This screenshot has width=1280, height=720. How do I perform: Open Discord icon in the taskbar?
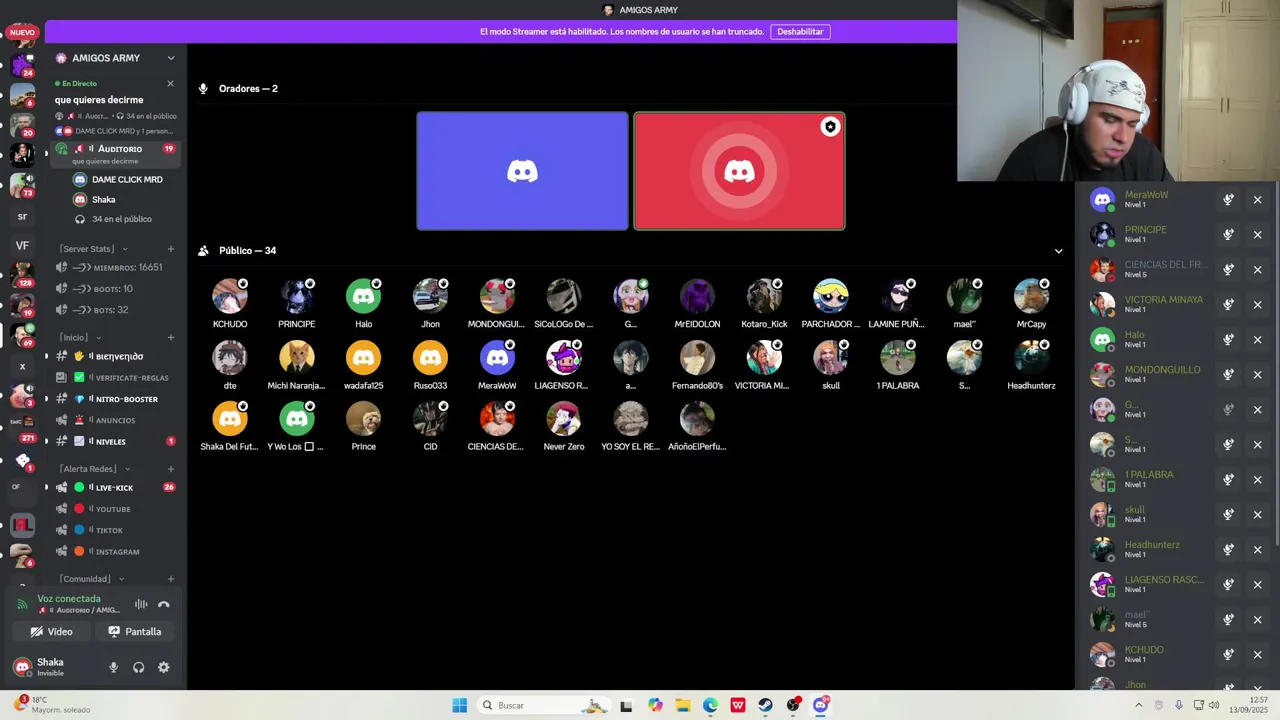pyautogui.click(x=821, y=705)
